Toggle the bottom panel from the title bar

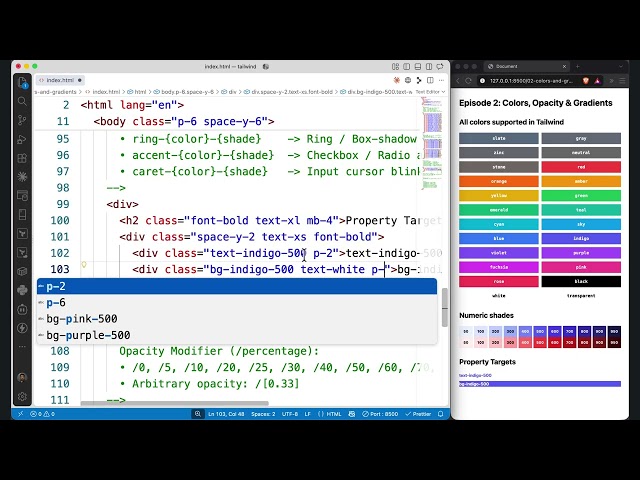click(418, 67)
